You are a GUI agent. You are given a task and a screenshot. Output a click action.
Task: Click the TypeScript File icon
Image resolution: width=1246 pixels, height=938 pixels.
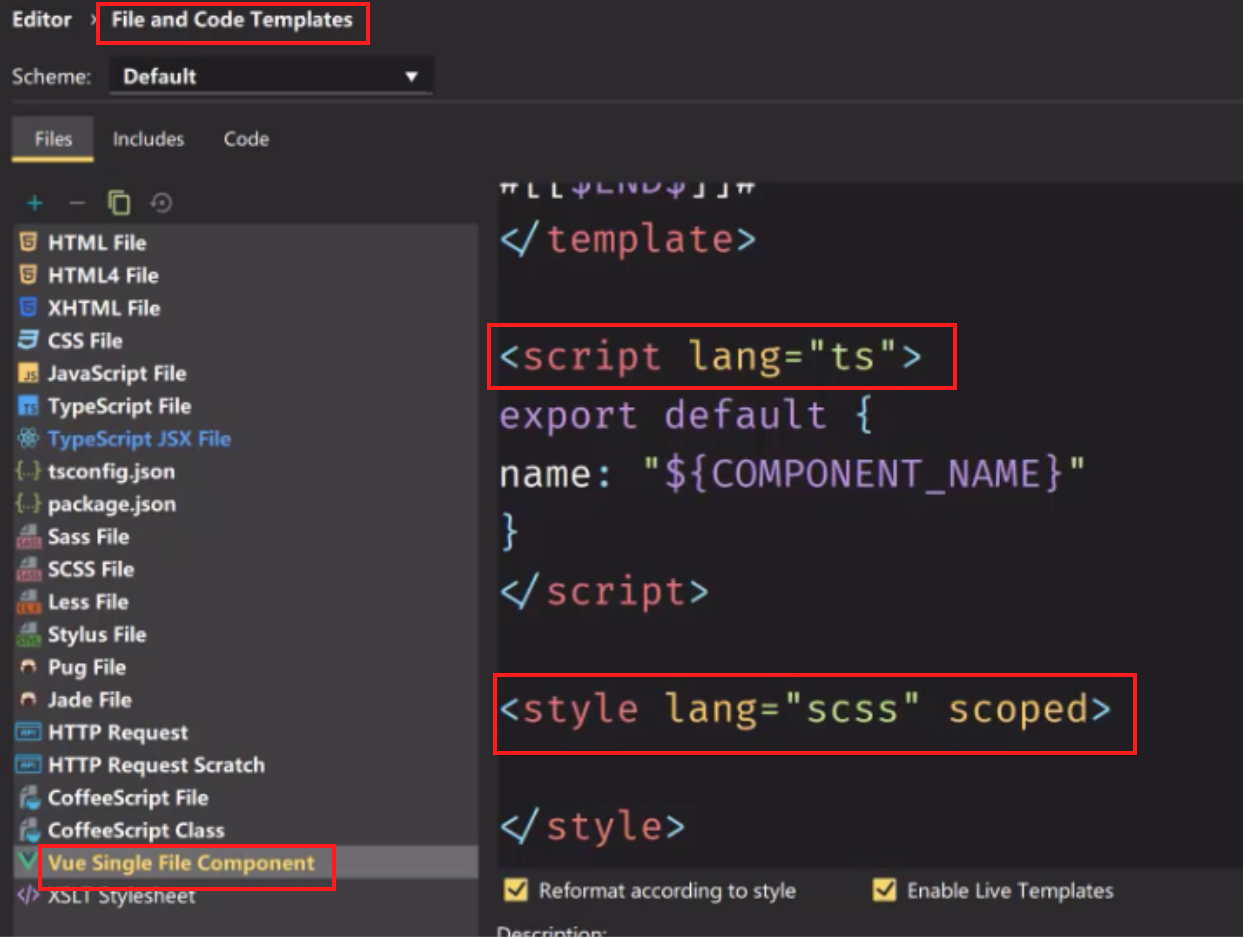(29, 406)
